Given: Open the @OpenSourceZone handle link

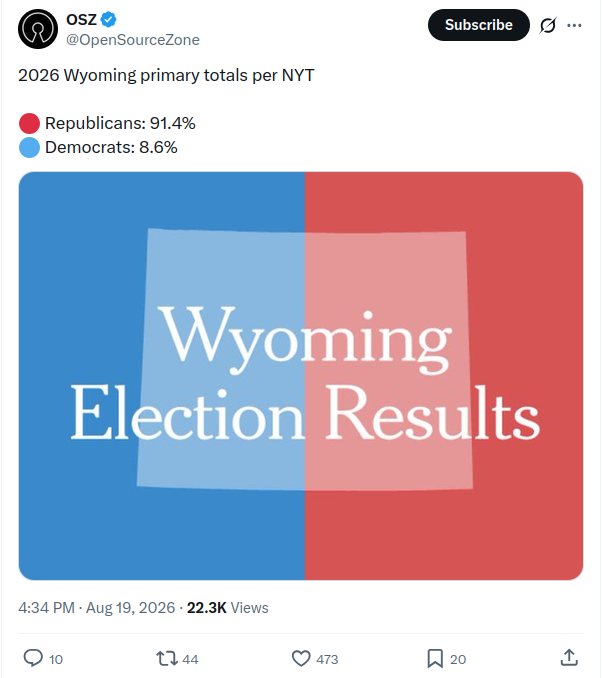Looking at the screenshot, I should pos(133,40).
